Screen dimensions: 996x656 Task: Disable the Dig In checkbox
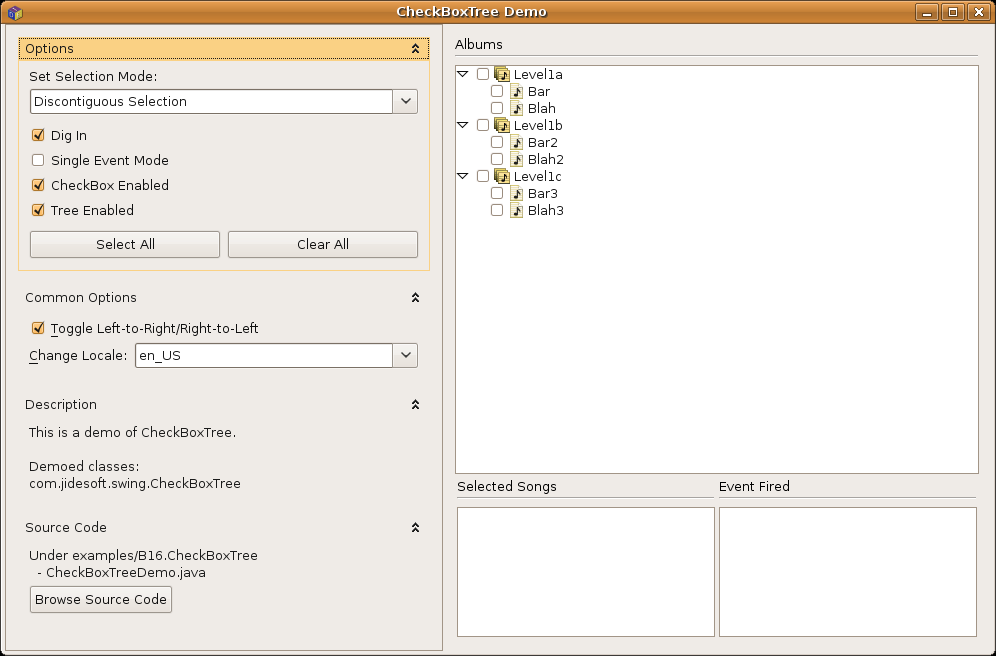pos(38,135)
